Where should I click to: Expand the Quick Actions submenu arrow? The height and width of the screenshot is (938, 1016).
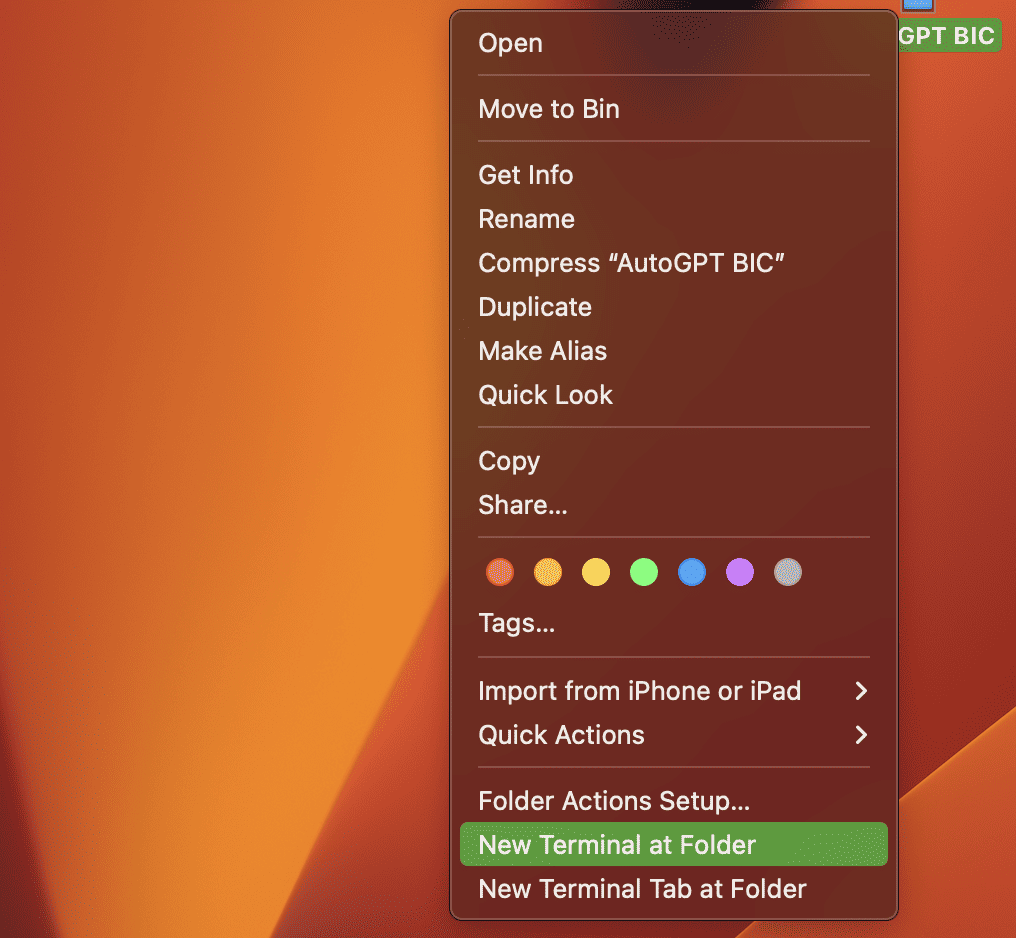point(860,735)
